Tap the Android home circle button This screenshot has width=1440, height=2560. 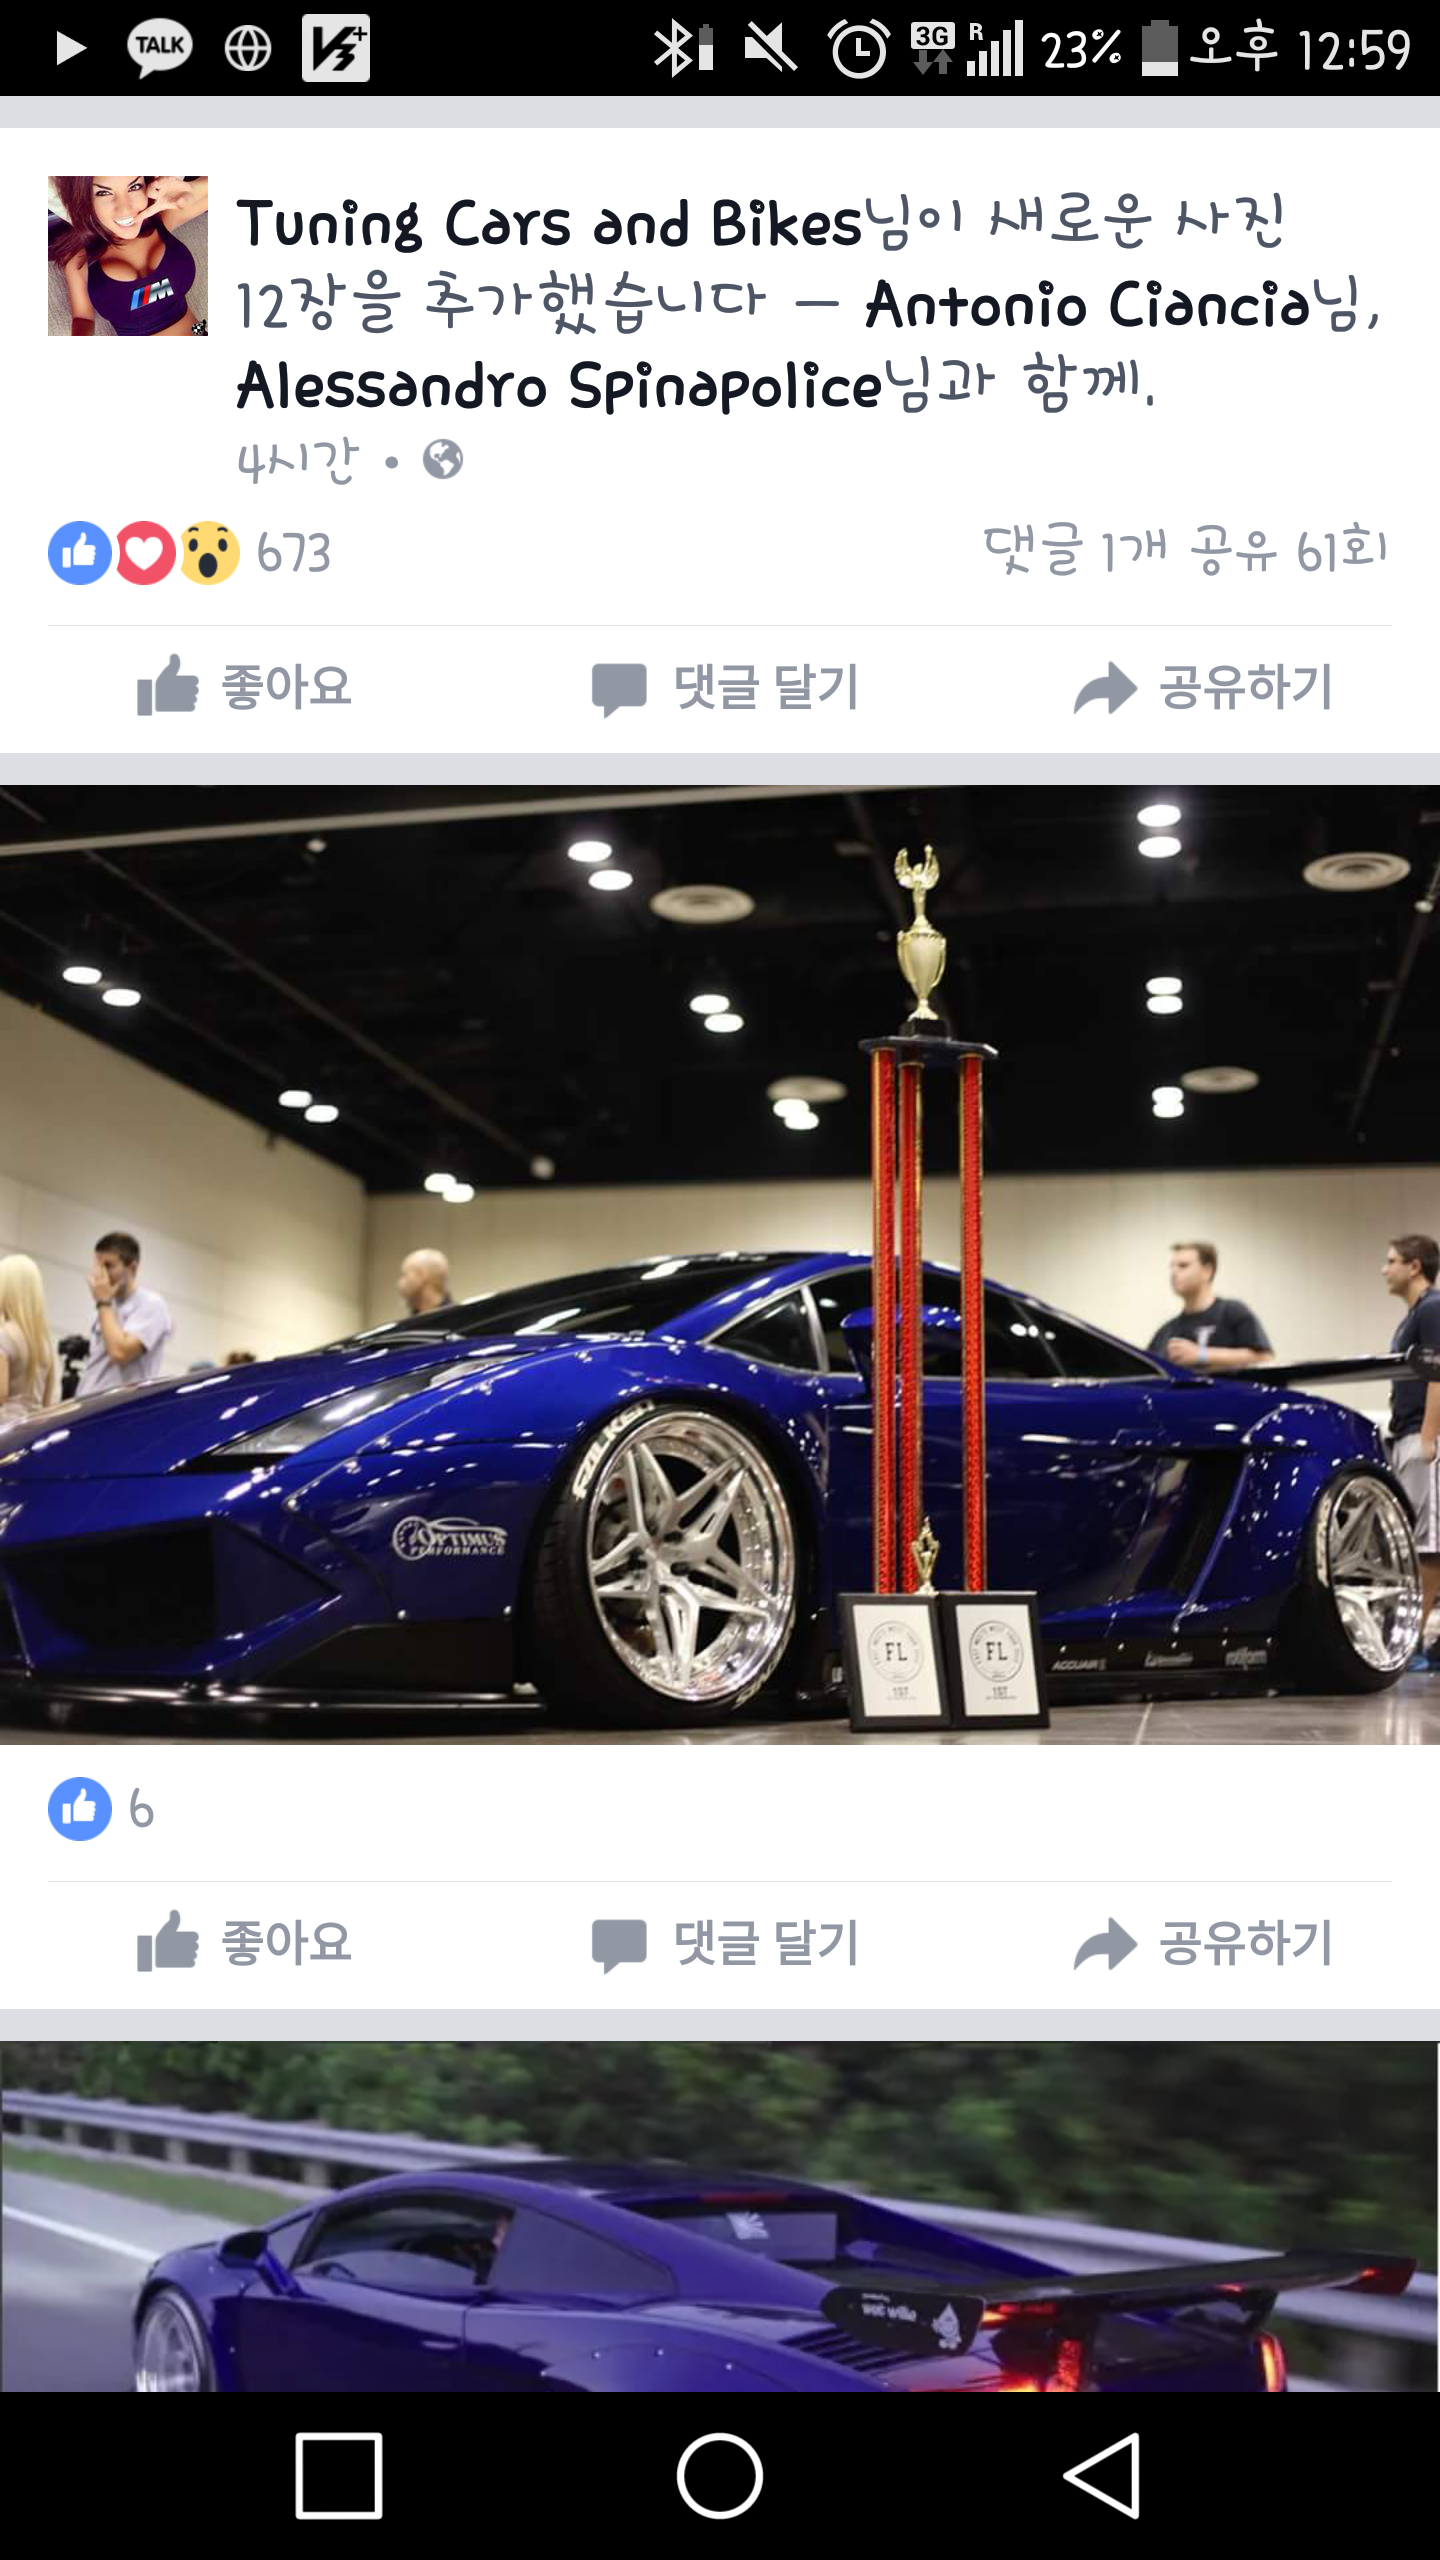click(x=720, y=2476)
